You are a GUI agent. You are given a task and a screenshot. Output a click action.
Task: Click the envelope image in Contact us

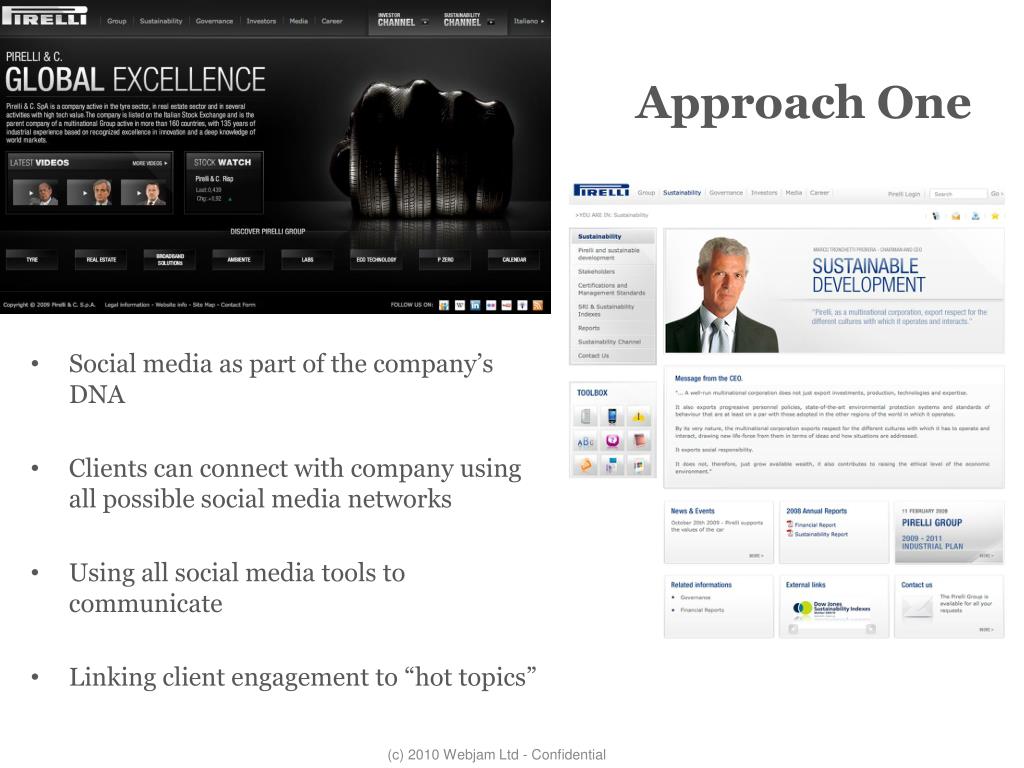(917, 607)
